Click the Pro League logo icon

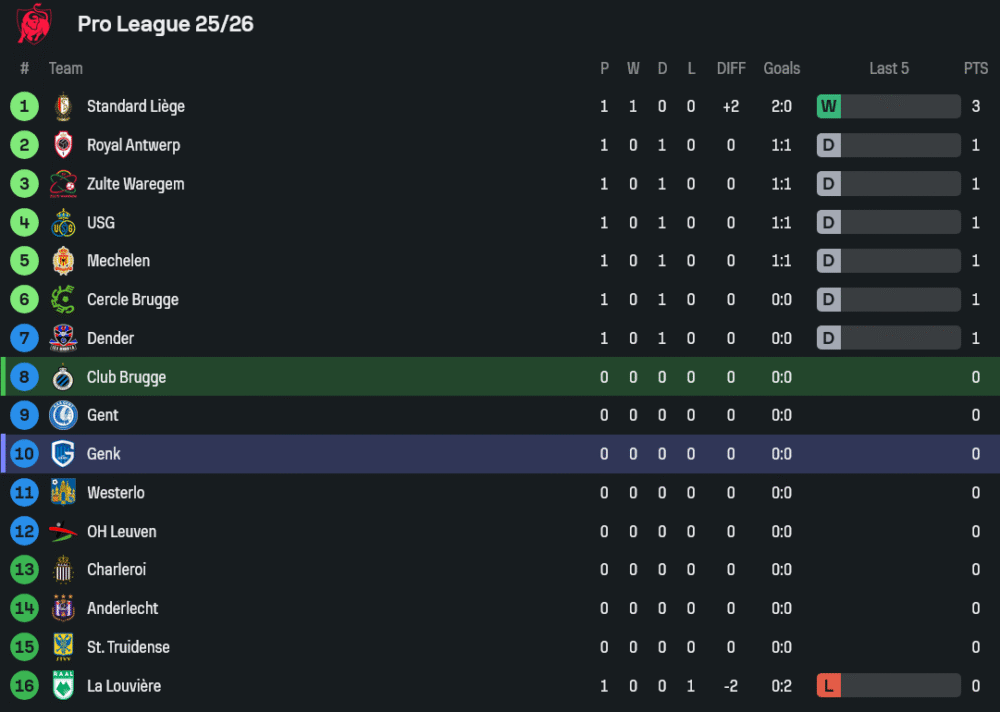(34, 23)
